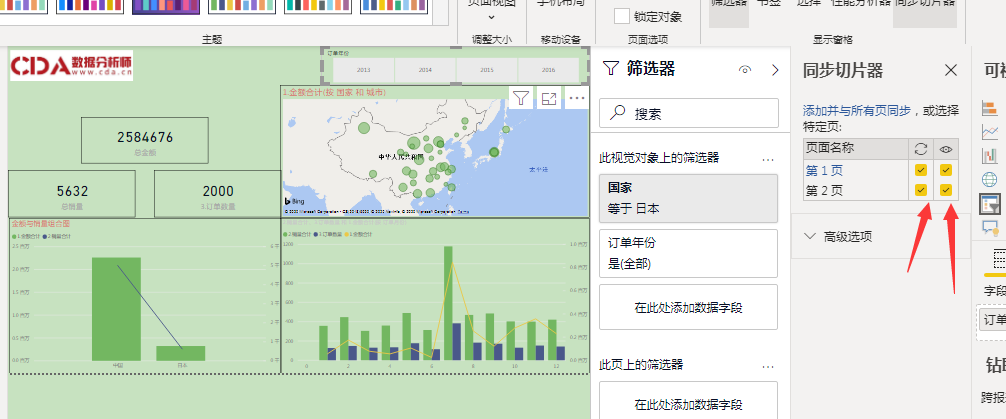The image size is (1006, 419).
Task: Click the 第 1 页 link in sync slicers
Action: tap(824, 171)
